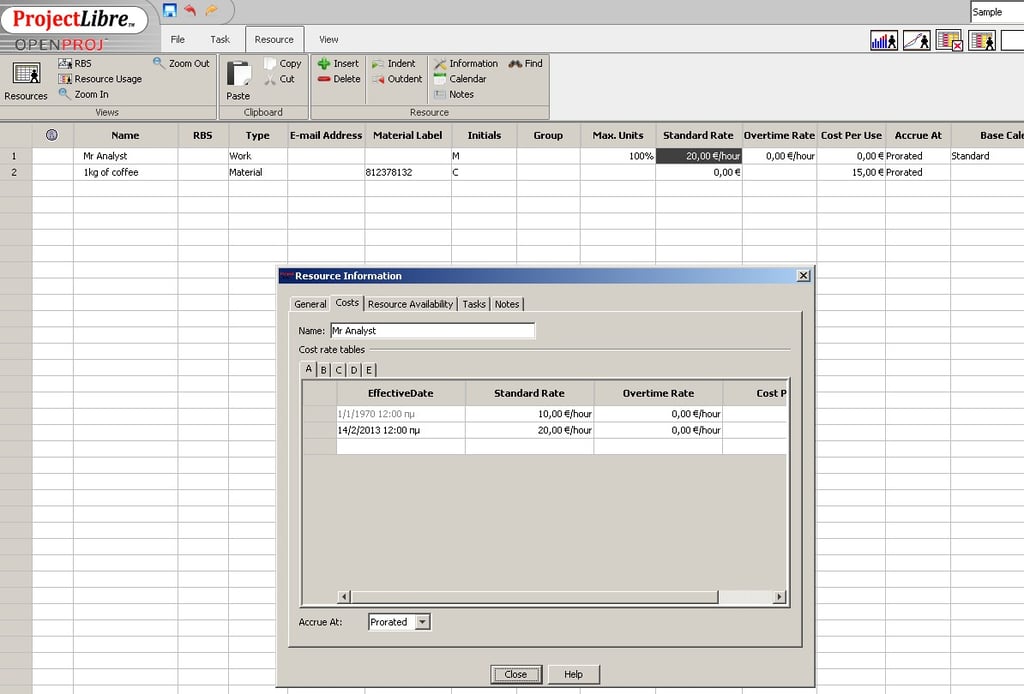Insert a new resource row
The width and height of the screenshot is (1024, 694).
click(x=338, y=63)
